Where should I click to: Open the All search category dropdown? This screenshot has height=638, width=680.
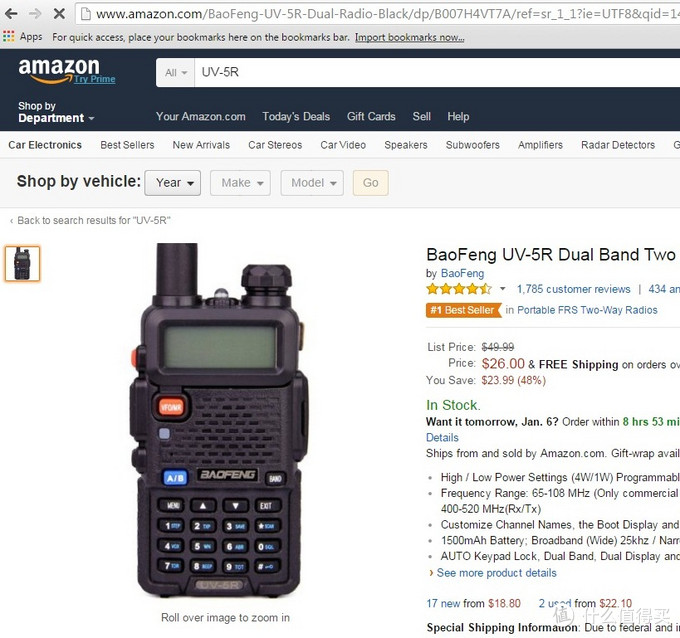click(176, 72)
